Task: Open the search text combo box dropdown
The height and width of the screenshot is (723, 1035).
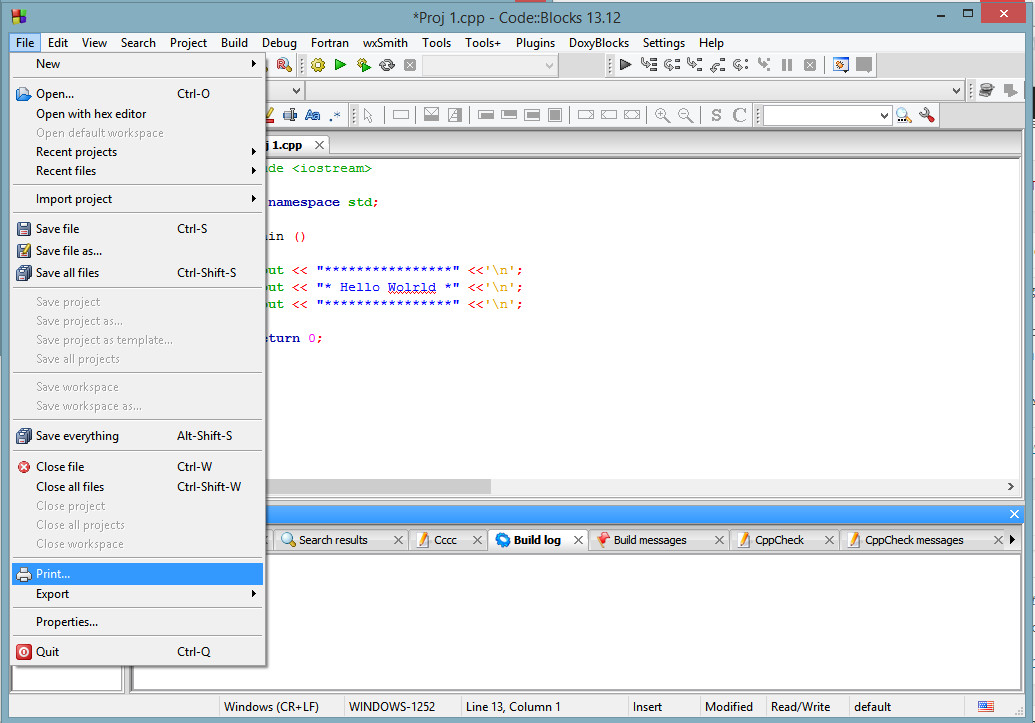Action: click(x=885, y=116)
